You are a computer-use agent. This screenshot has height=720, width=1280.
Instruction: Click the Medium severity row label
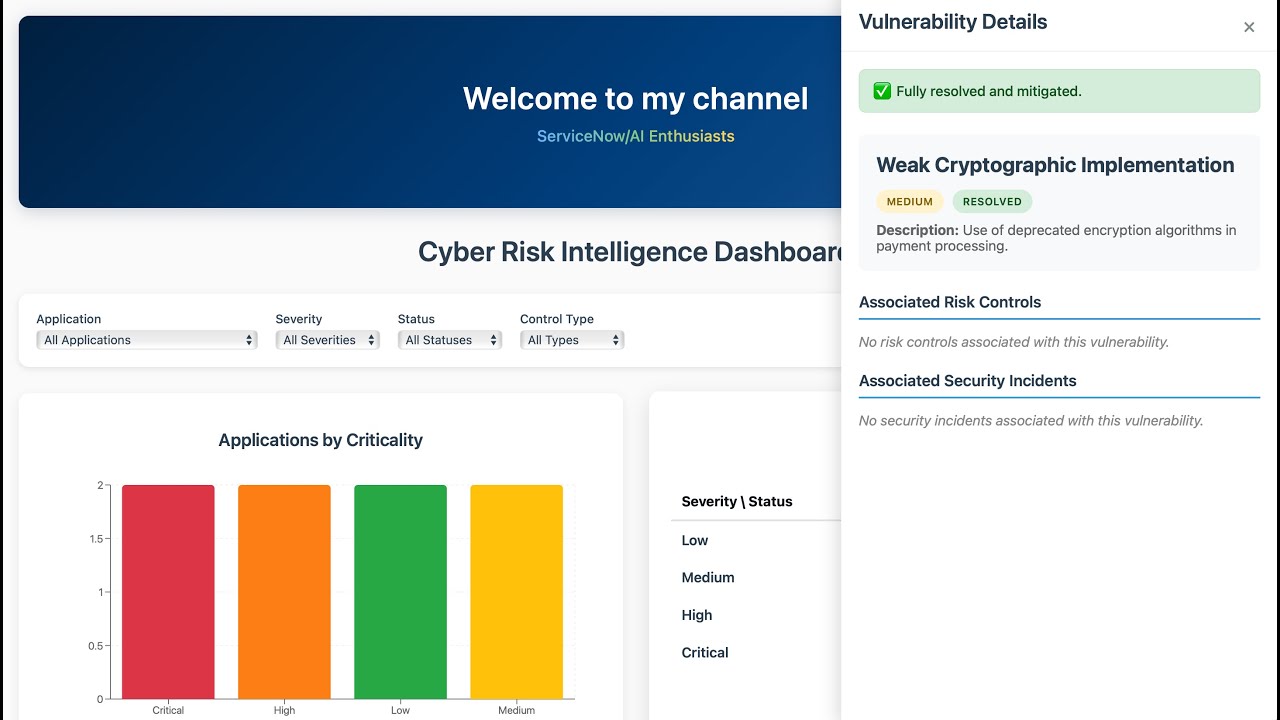(x=708, y=578)
